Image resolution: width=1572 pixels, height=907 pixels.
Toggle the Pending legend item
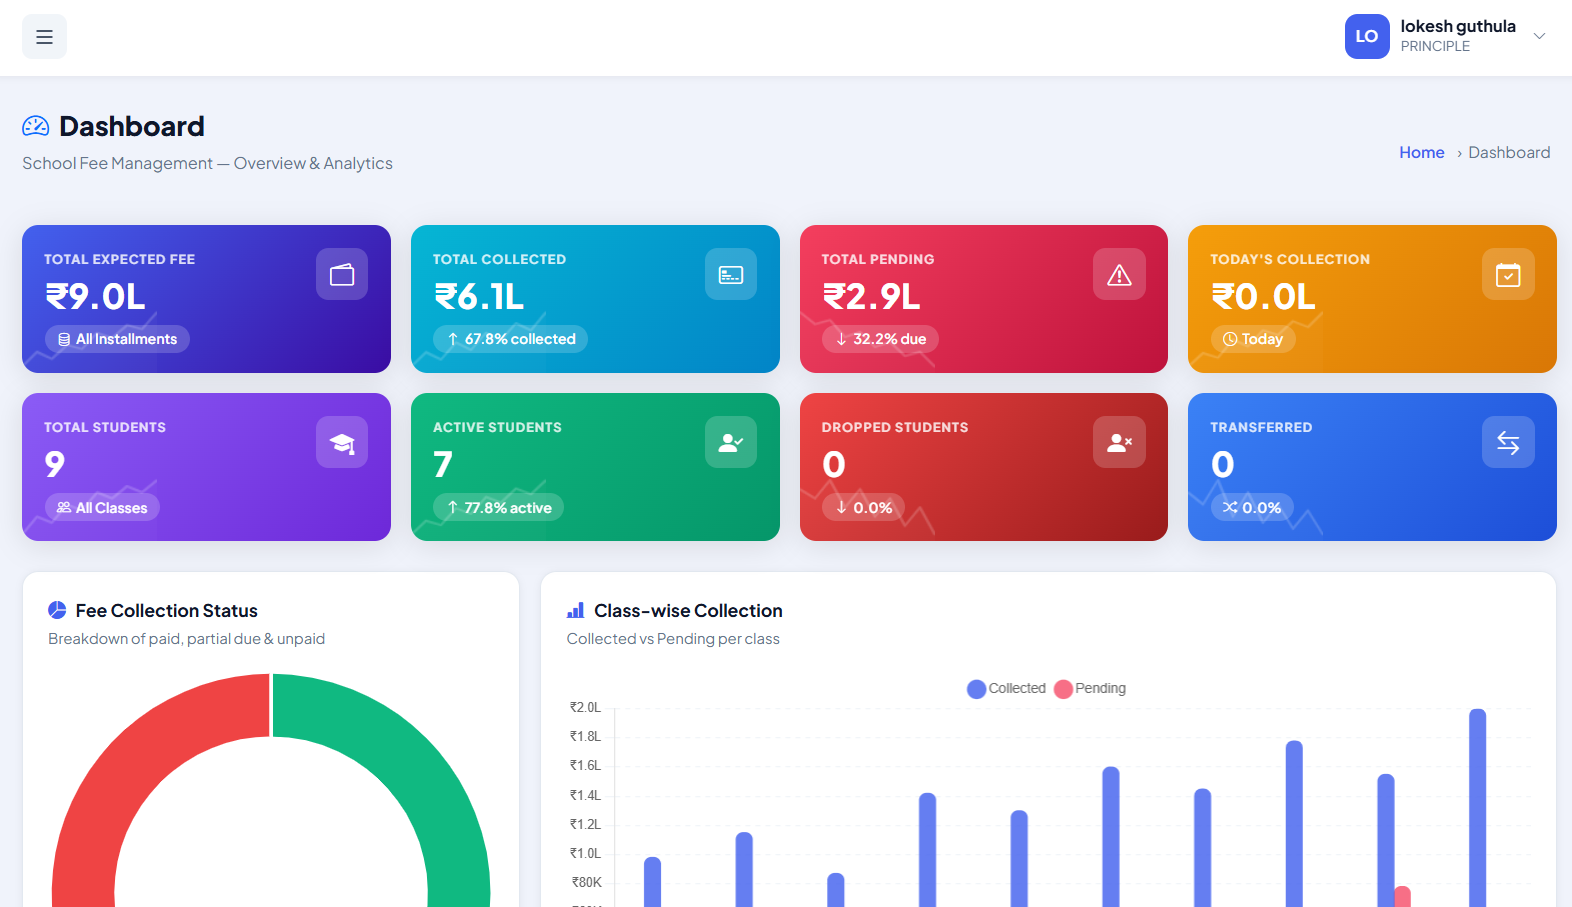click(x=1090, y=689)
